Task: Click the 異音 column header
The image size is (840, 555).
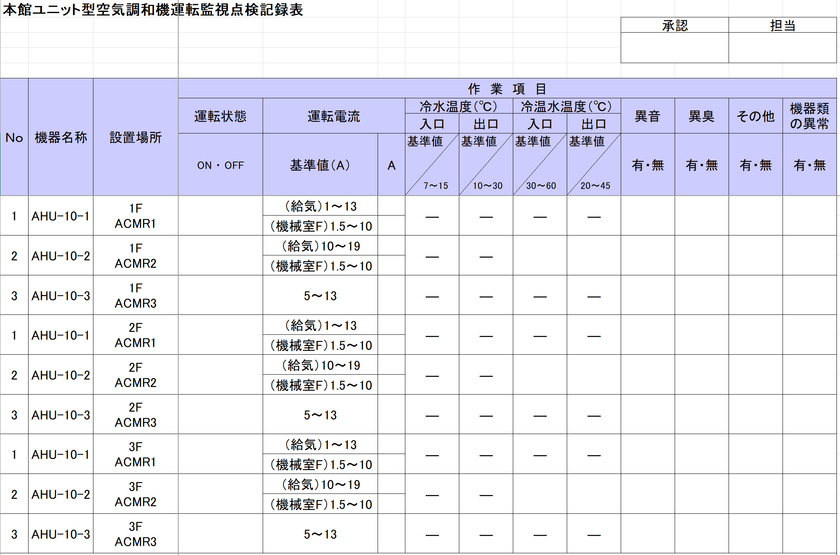Action: (647, 116)
